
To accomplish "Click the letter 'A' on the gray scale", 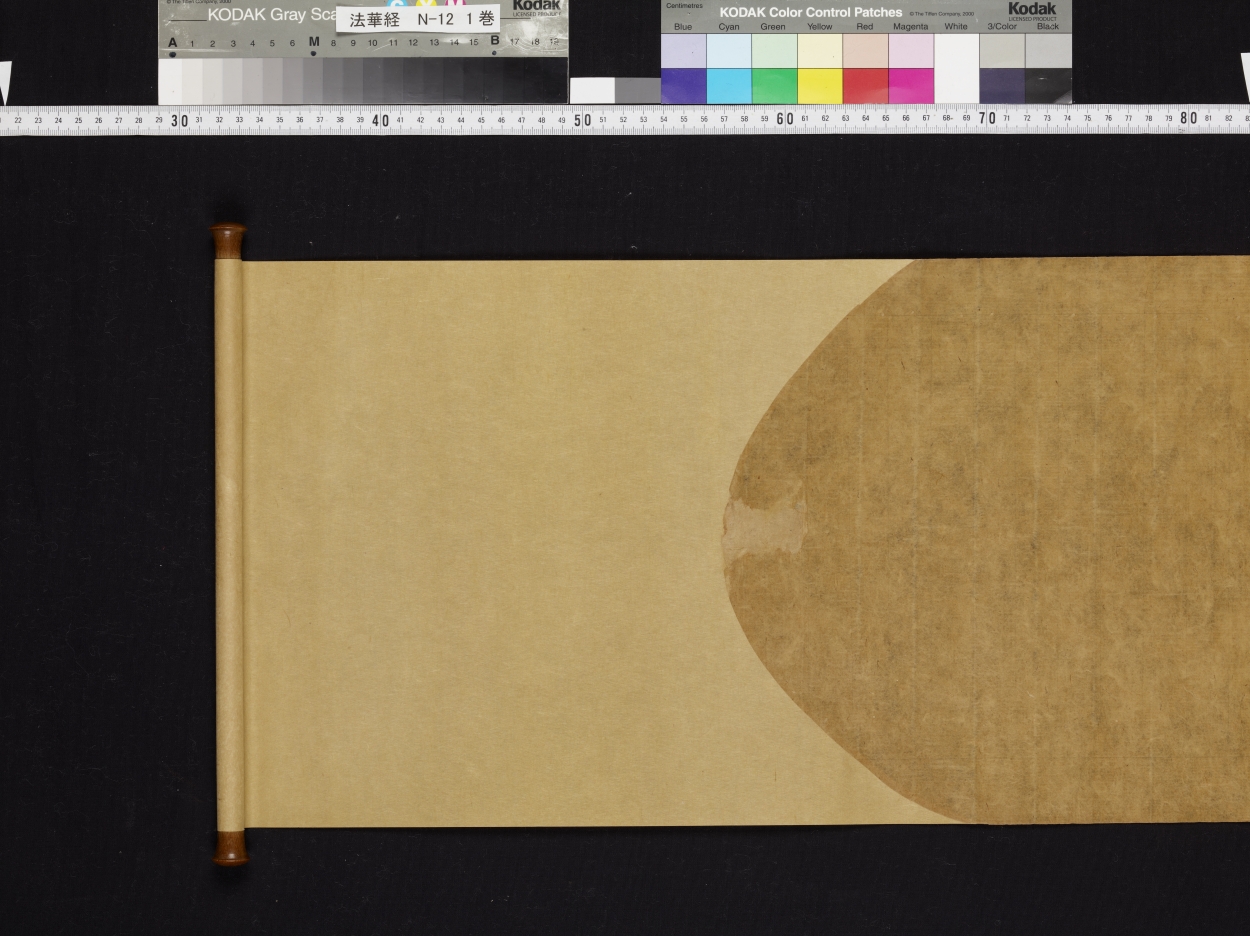I will point(173,43).
